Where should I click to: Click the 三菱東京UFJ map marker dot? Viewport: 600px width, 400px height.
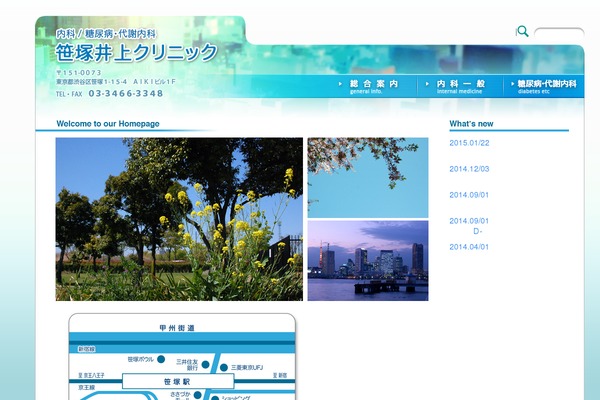[x=224, y=367]
